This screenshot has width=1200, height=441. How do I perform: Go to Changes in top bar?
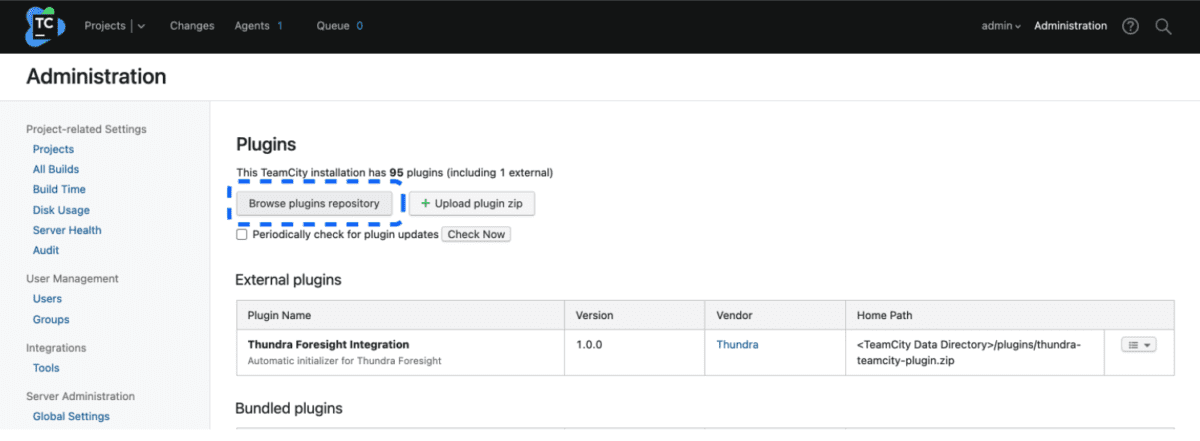tap(192, 26)
